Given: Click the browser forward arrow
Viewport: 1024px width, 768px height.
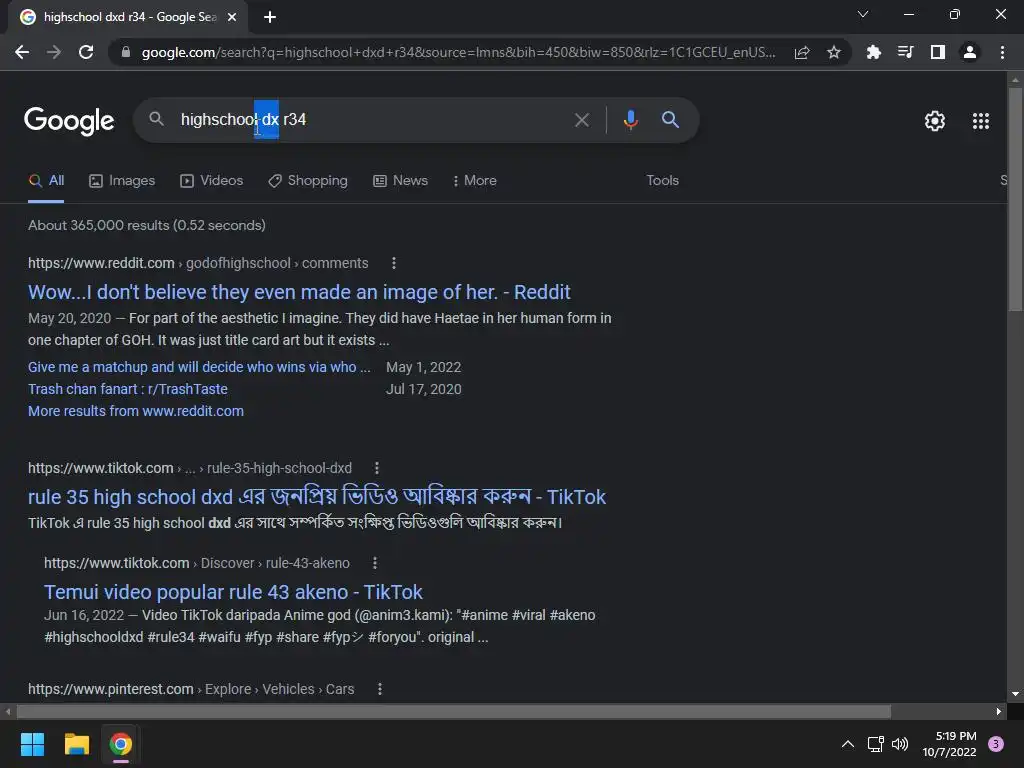Looking at the screenshot, I should coord(54,52).
